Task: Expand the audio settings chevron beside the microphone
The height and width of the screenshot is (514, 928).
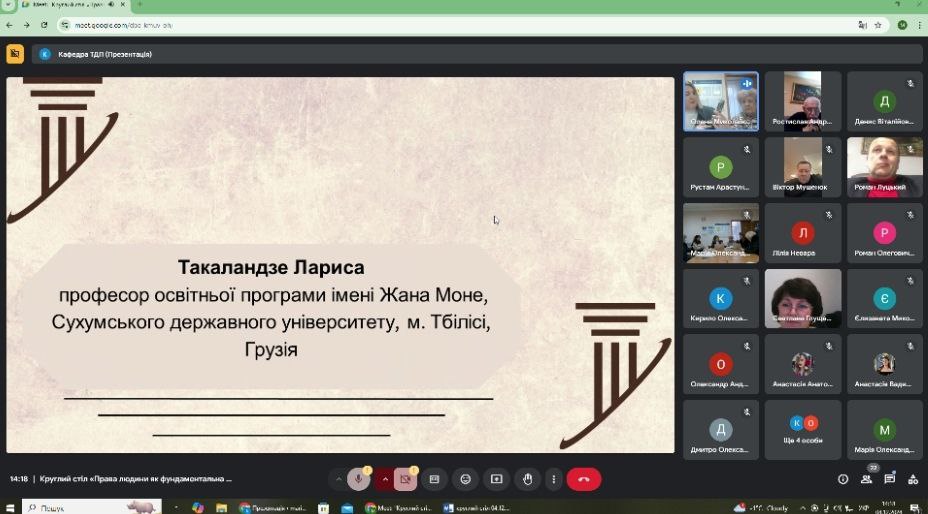Action: pyautogui.click(x=338, y=479)
